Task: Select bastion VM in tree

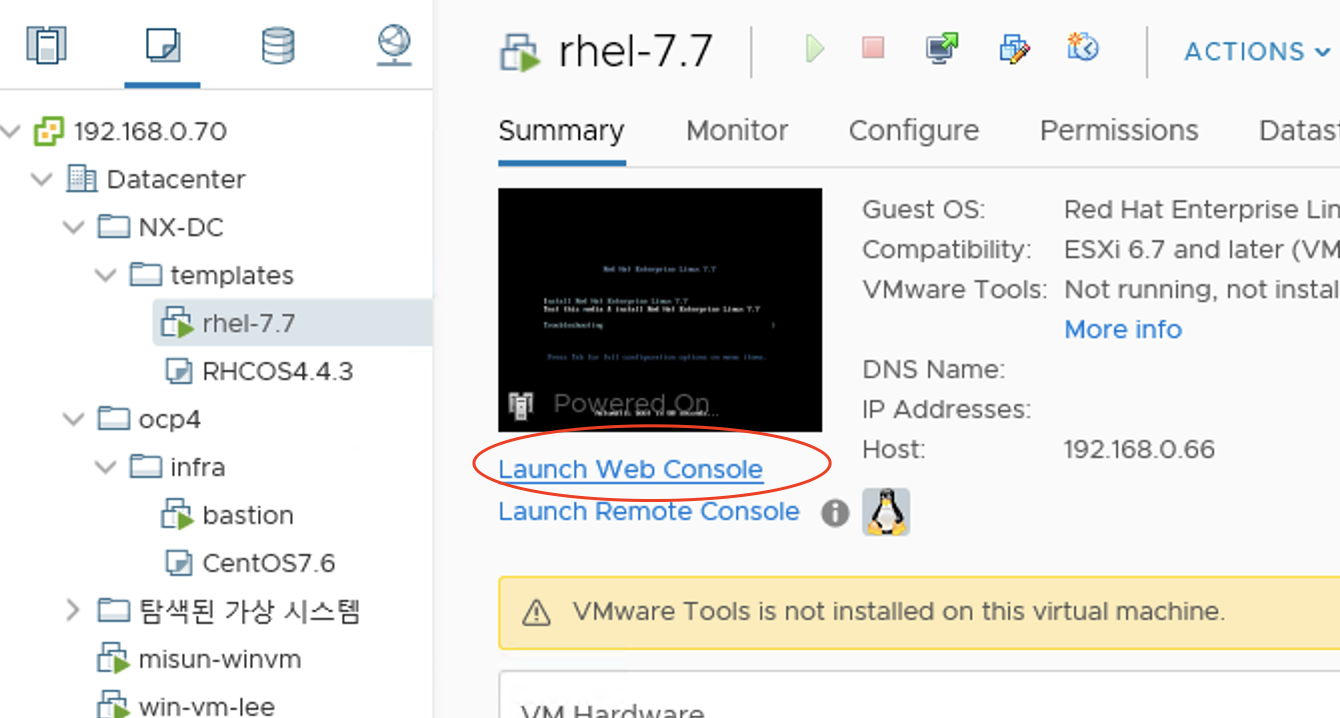Action: point(248,515)
